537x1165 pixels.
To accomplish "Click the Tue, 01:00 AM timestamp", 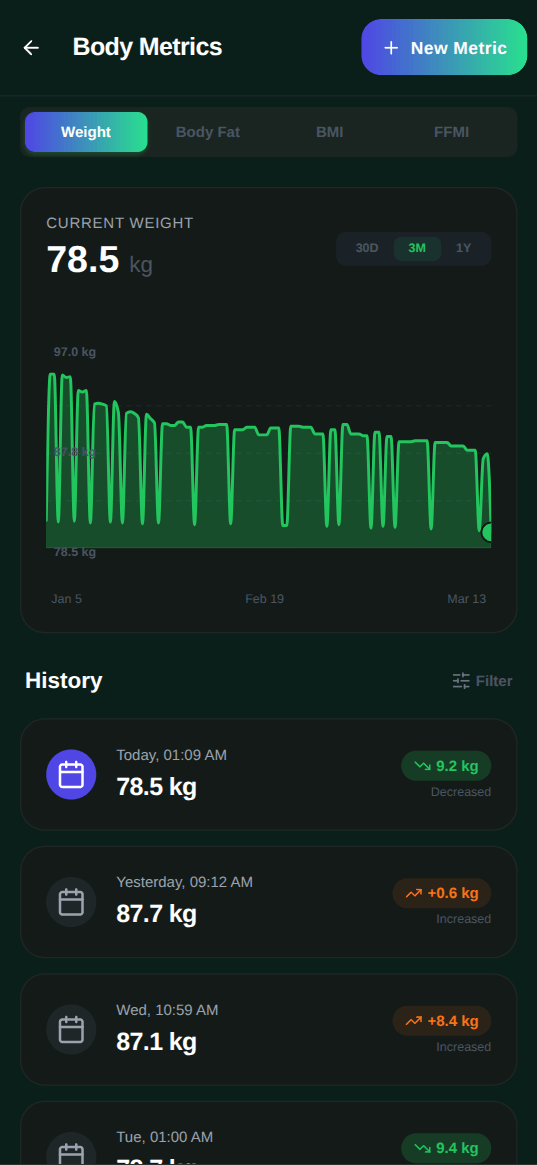I will 165,1137.
